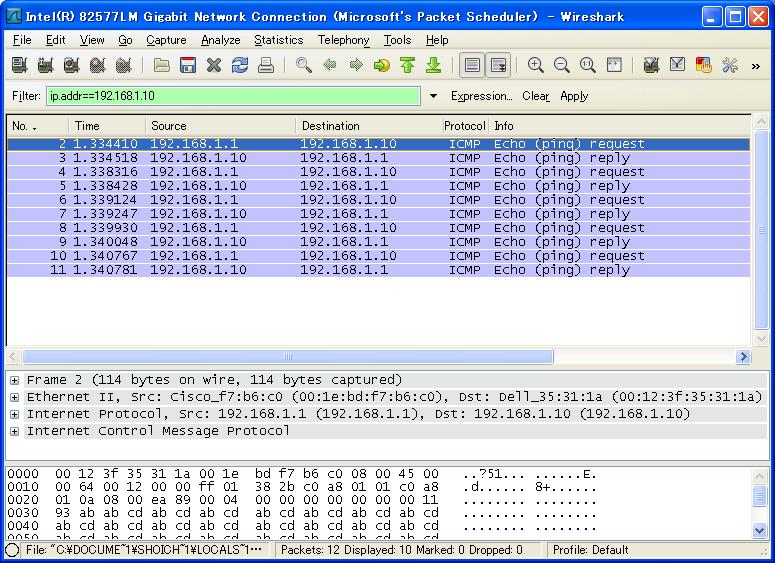Apply the display filter
Image resolution: width=775 pixels, height=563 pixels.
point(574,96)
